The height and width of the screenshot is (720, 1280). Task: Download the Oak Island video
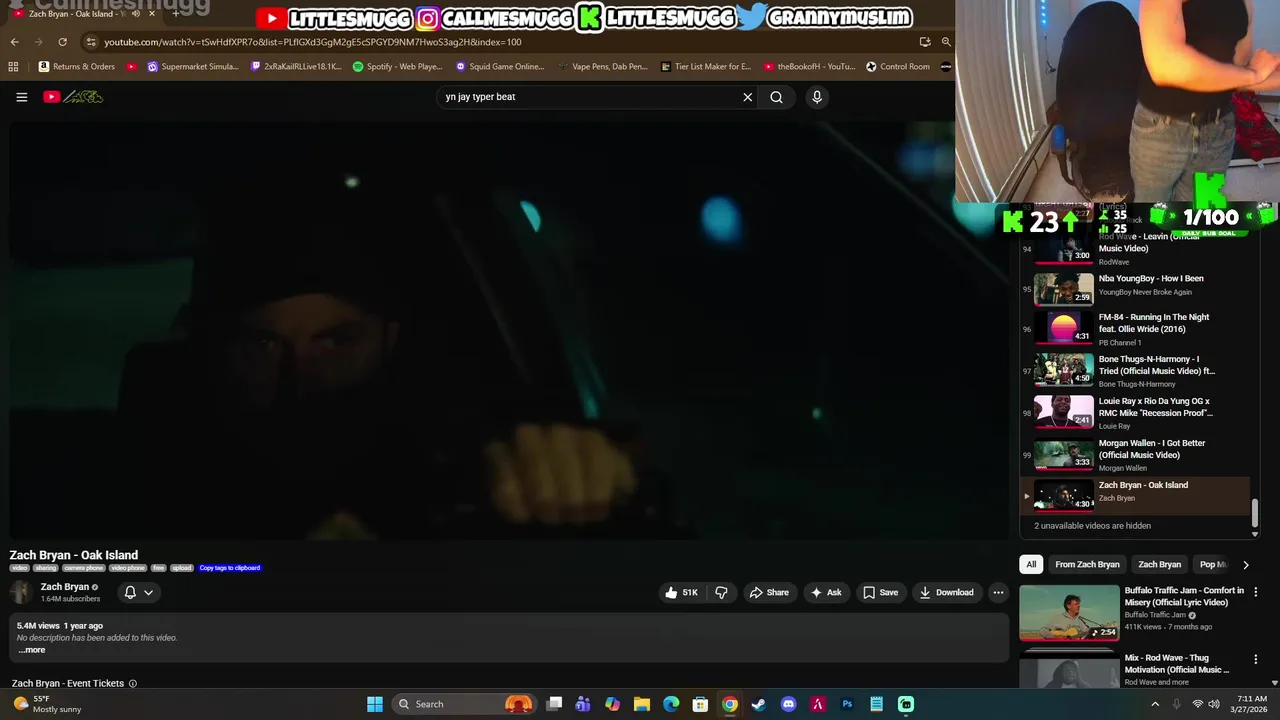click(946, 592)
